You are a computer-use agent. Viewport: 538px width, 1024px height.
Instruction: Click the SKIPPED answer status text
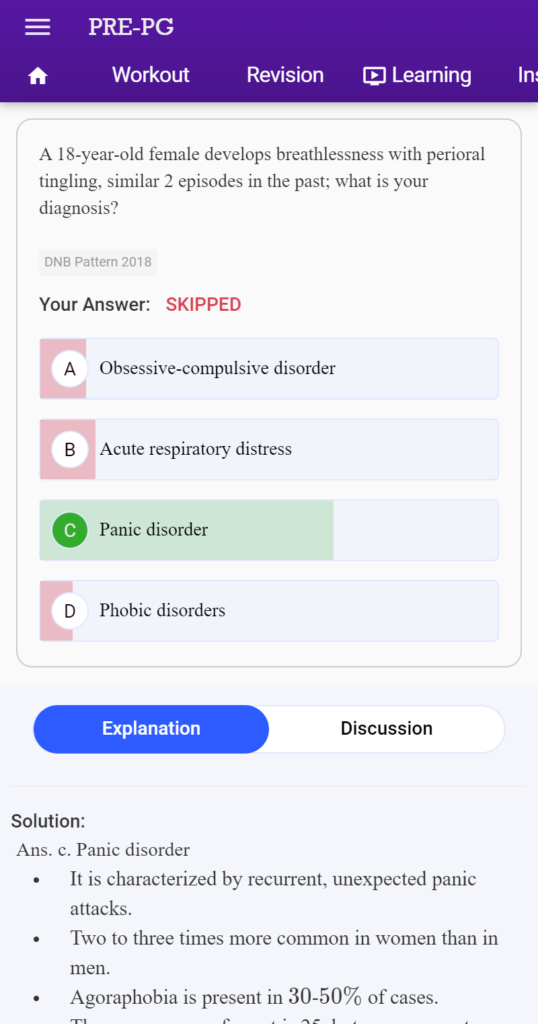coord(203,304)
